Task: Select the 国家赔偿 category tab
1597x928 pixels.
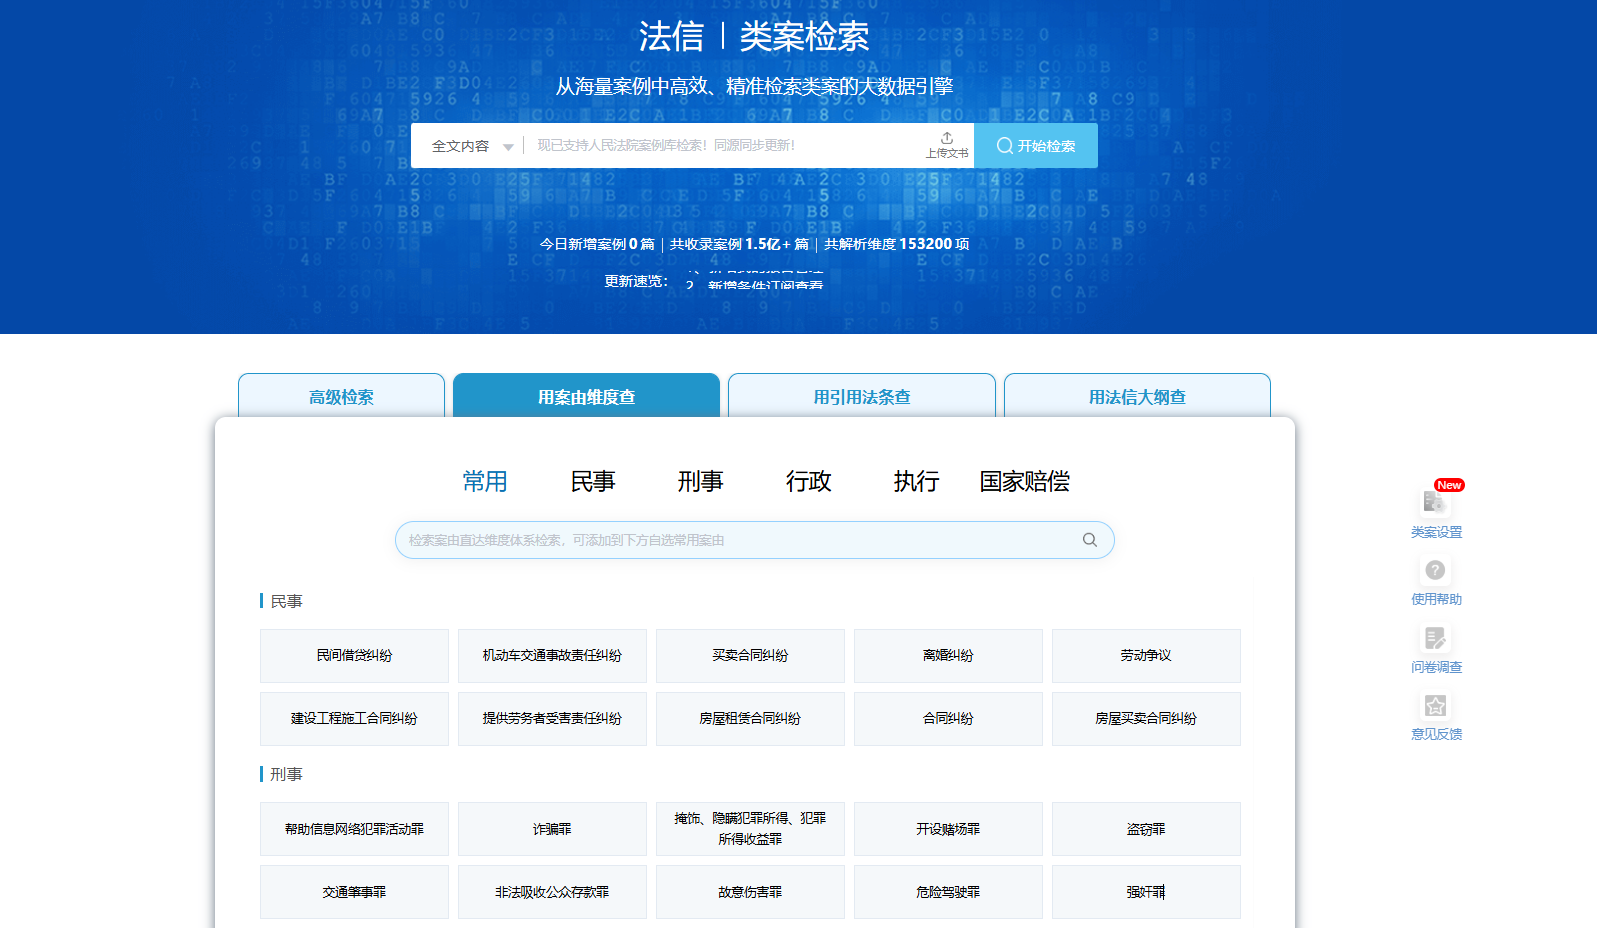Action: tap(1025, 482)
